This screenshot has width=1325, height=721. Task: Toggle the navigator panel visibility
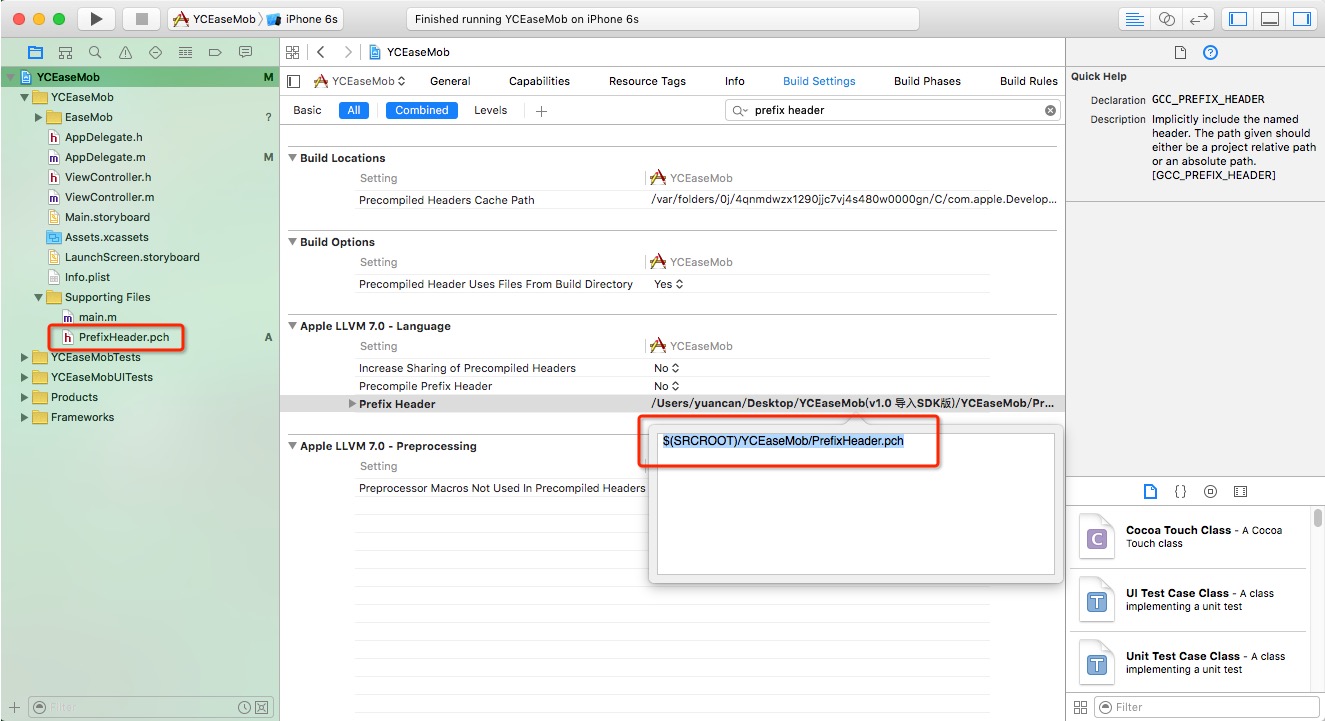click(x=1238, y=19)
